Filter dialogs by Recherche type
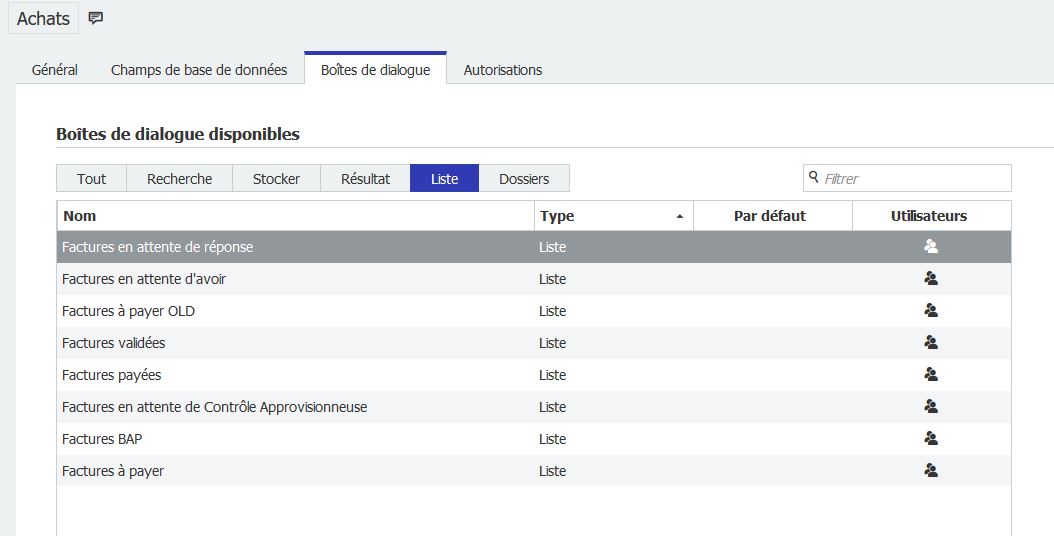1054x536 pixels. point(179,179)
